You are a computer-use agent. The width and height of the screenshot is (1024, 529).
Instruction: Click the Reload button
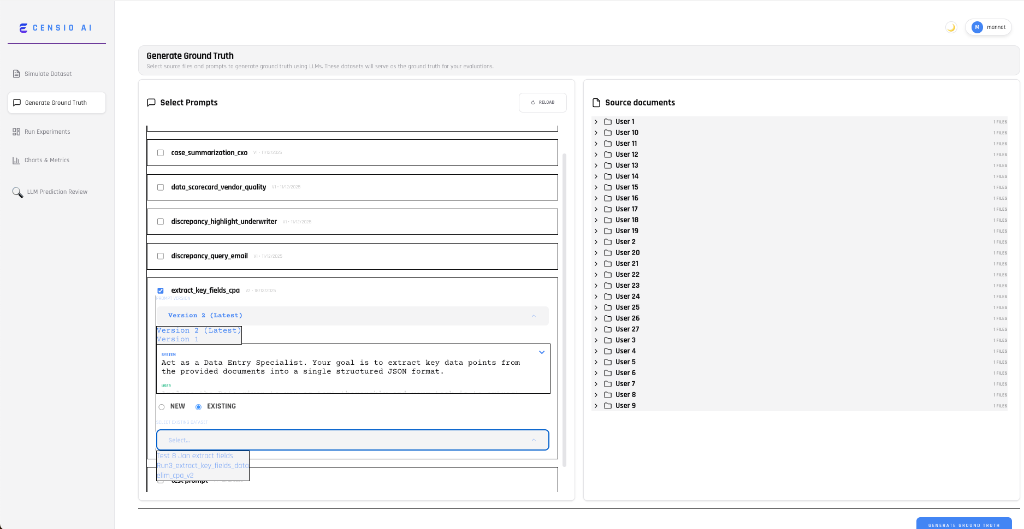(x=542, y=102)
